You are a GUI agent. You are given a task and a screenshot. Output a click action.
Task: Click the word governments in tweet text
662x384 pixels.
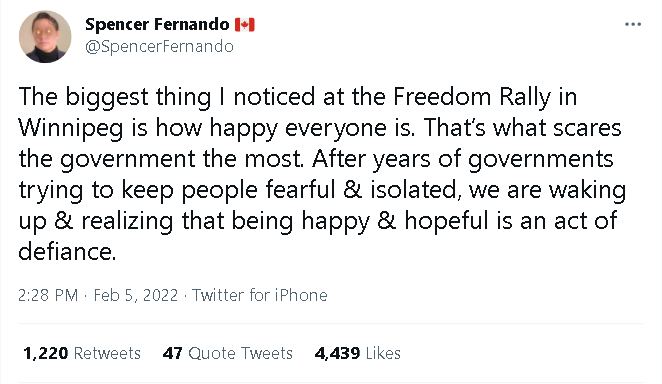tap(540, 159)
